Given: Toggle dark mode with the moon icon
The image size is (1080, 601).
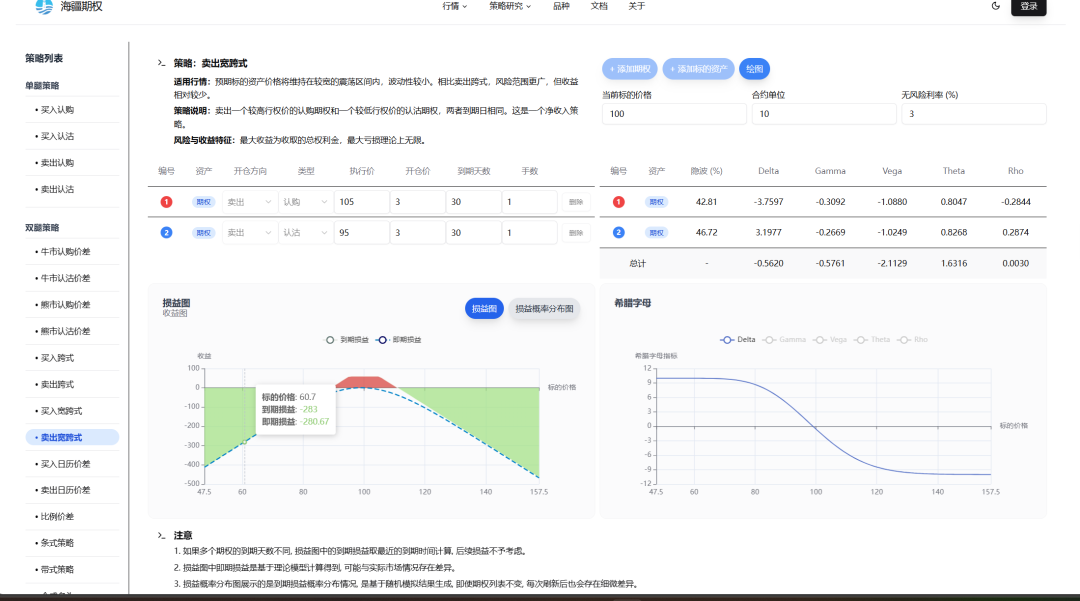Looking at the screenshot, I should point(995,6).
